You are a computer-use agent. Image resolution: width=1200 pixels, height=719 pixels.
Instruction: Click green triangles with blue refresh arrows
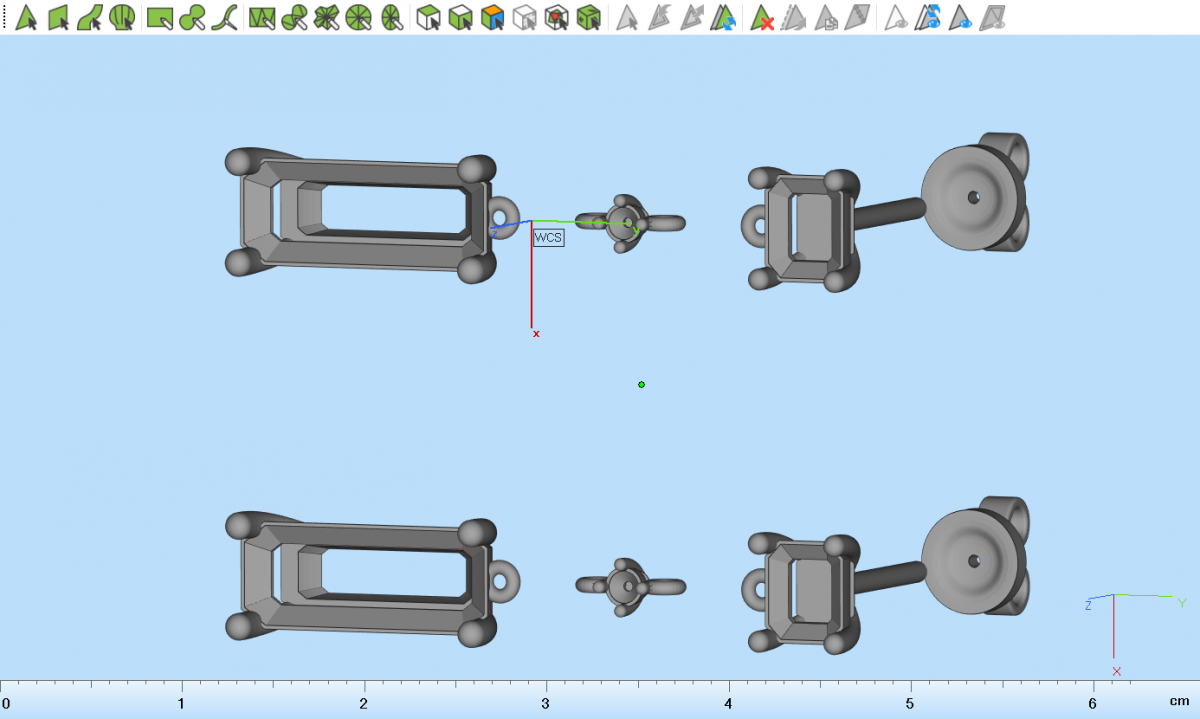(723, 17)
